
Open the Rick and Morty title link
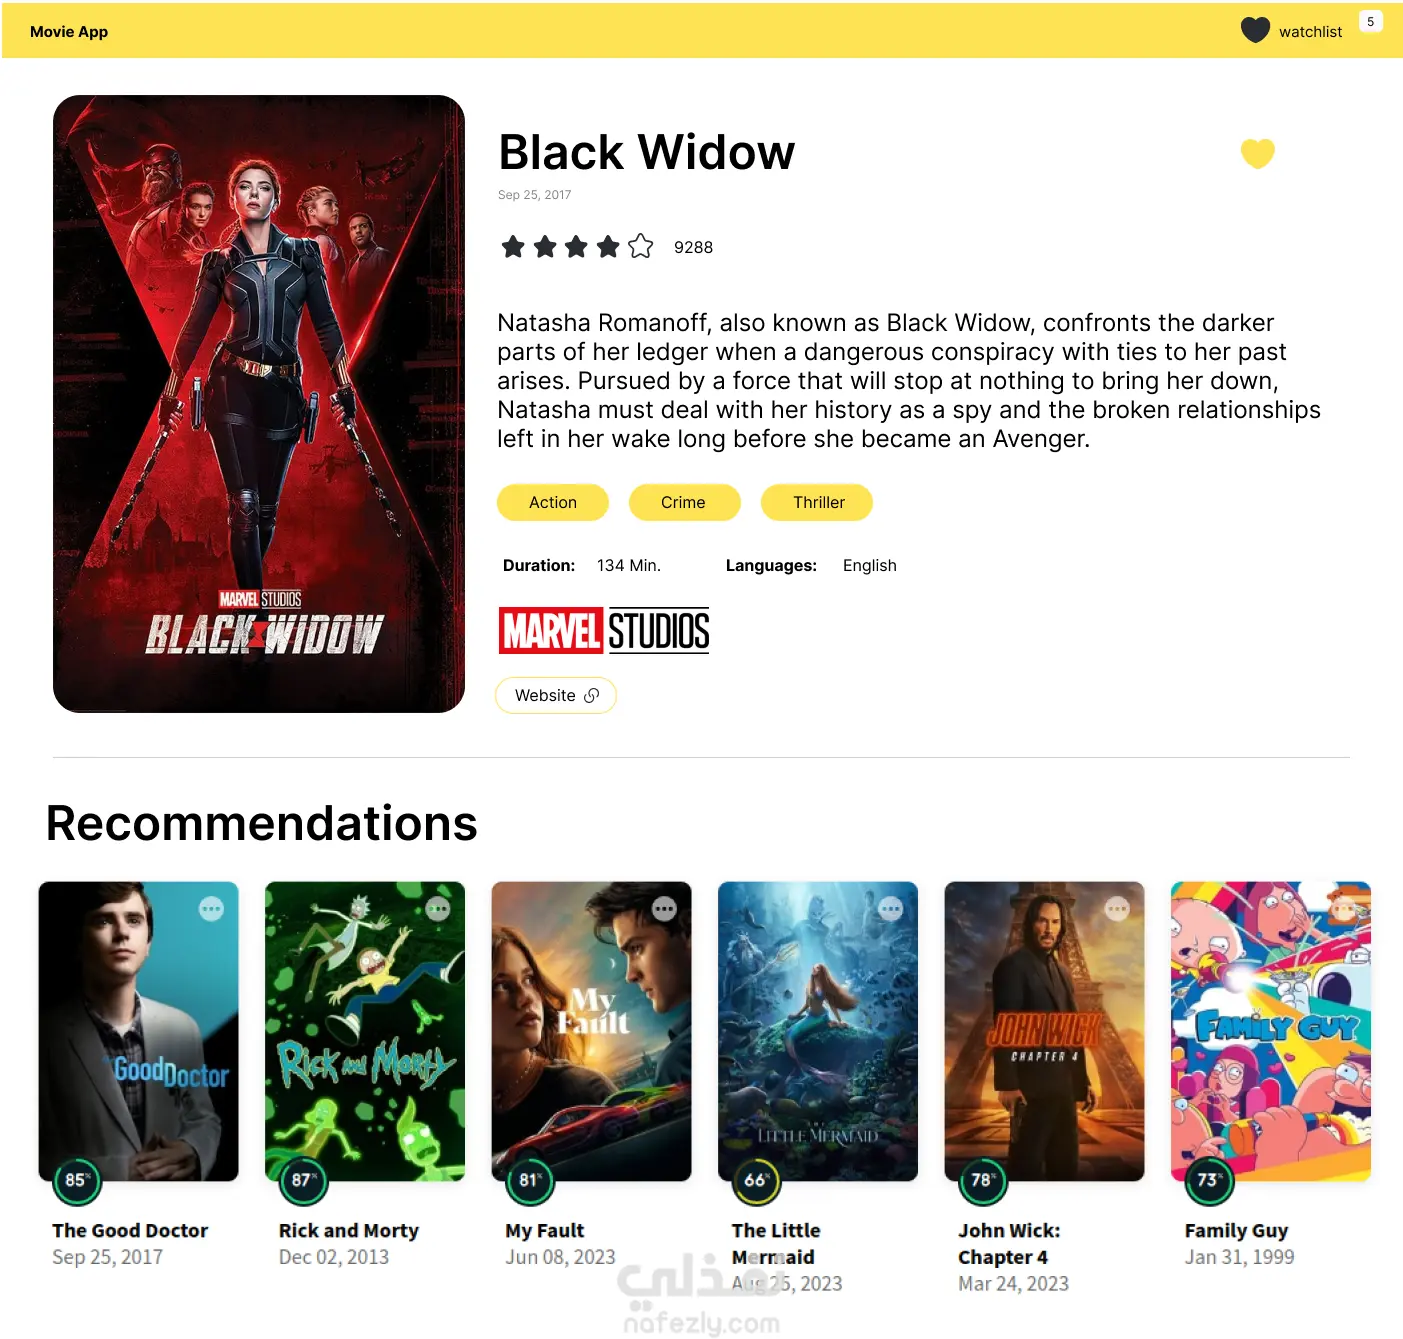(x=348, y=1230)
